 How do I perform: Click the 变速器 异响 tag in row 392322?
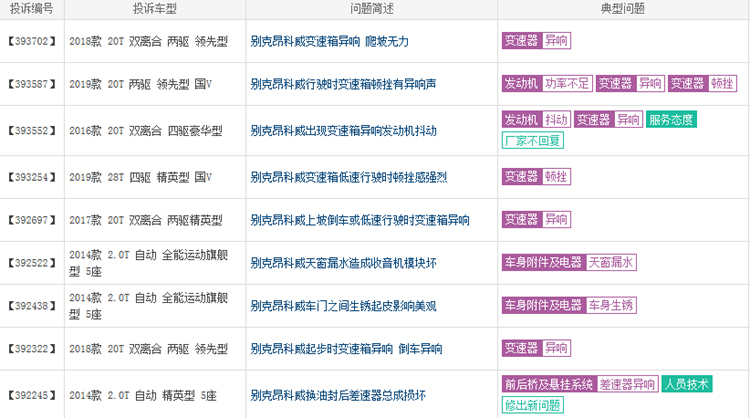(x=536, y=348)
